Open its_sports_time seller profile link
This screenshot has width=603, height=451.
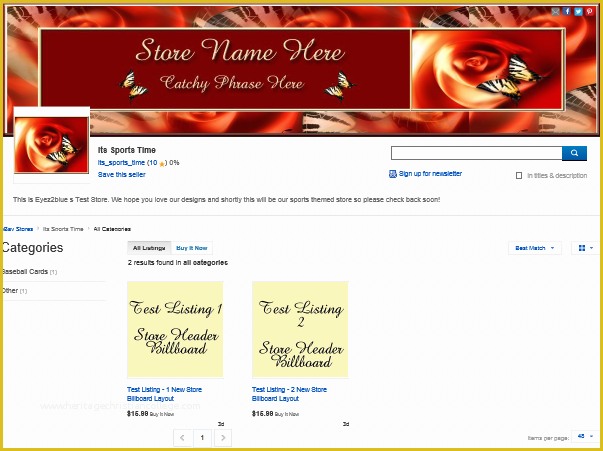pos(121,163)
